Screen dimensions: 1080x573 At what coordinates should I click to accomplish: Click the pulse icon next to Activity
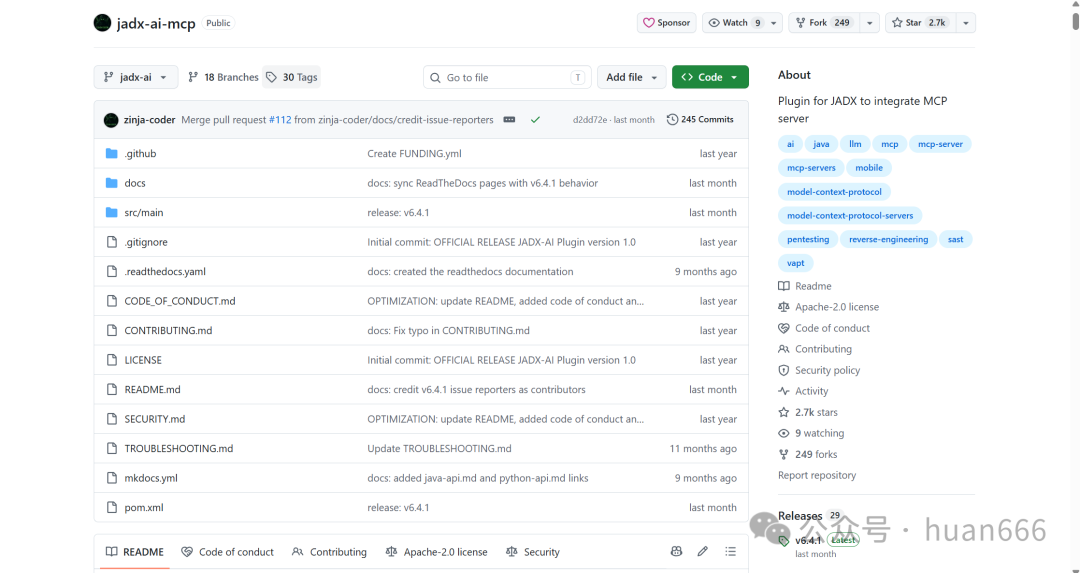(x=784, y=391)
